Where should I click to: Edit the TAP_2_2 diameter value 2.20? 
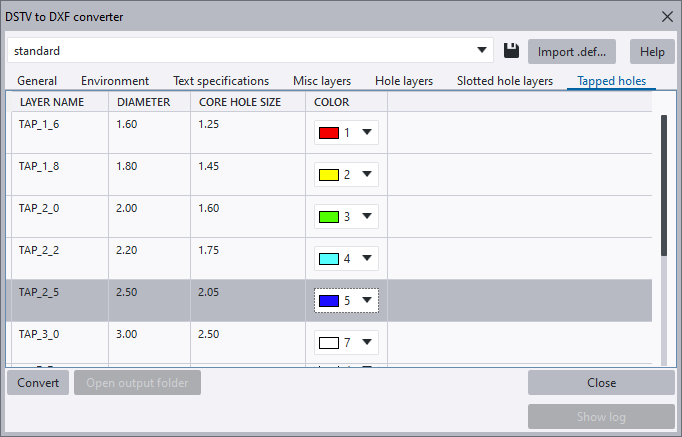tap(126, 250)
